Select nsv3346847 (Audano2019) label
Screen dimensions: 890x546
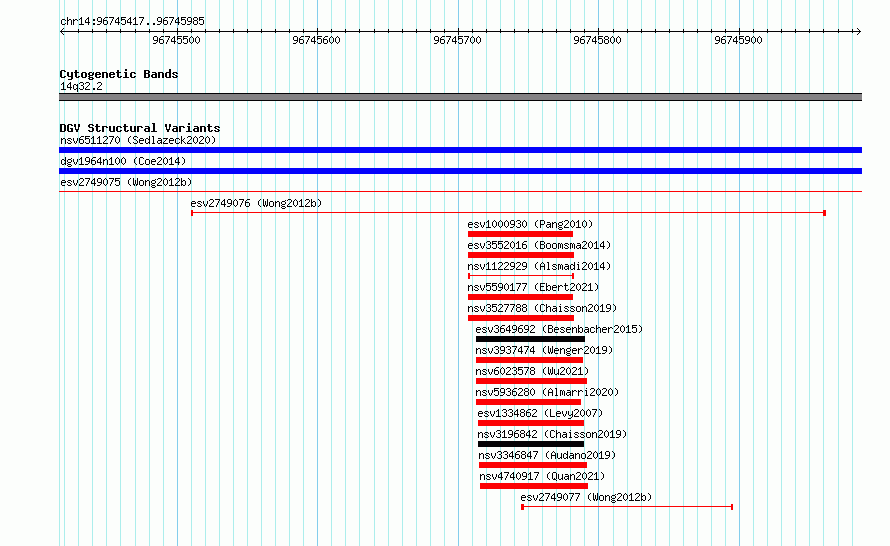(x=547, y=455)
